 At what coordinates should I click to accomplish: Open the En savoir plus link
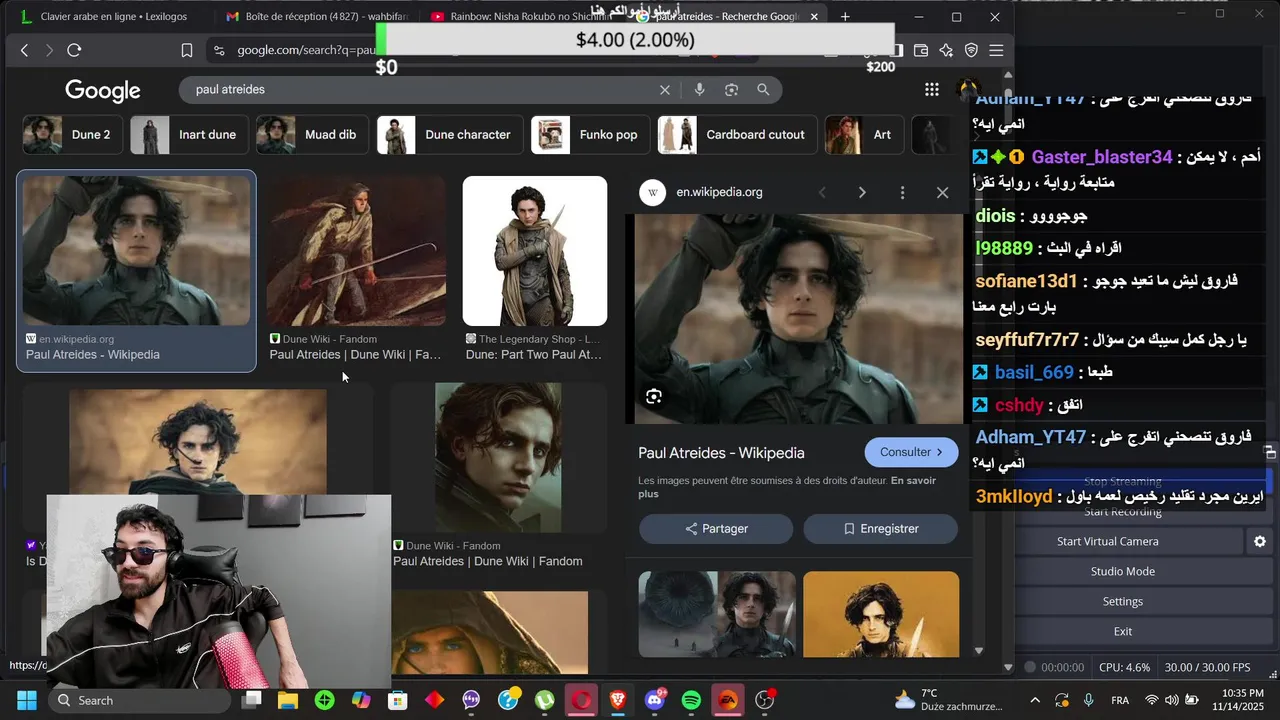(x=788, y=487)
